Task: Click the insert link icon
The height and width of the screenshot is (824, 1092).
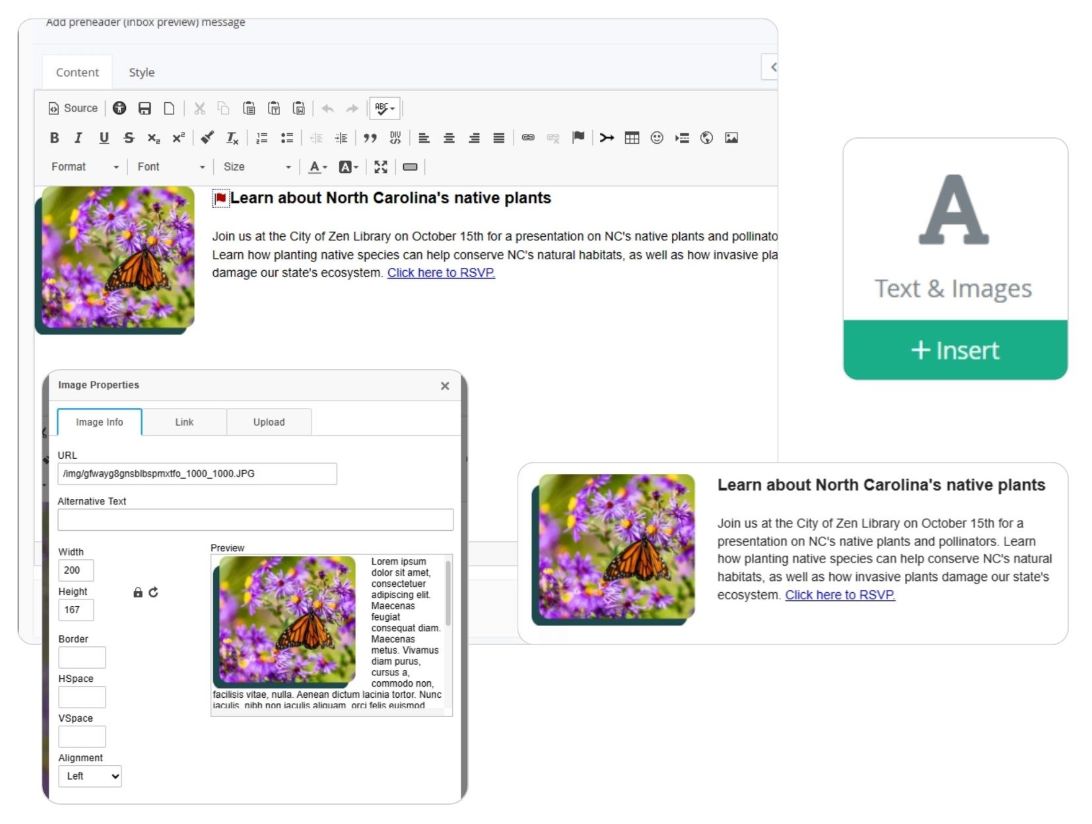Action: pos(528,138)
